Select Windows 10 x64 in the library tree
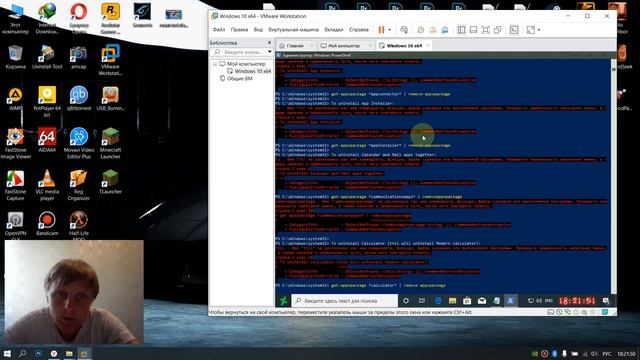Image resolution: width=640 pixels, height=360 pixels. (249, 71)
